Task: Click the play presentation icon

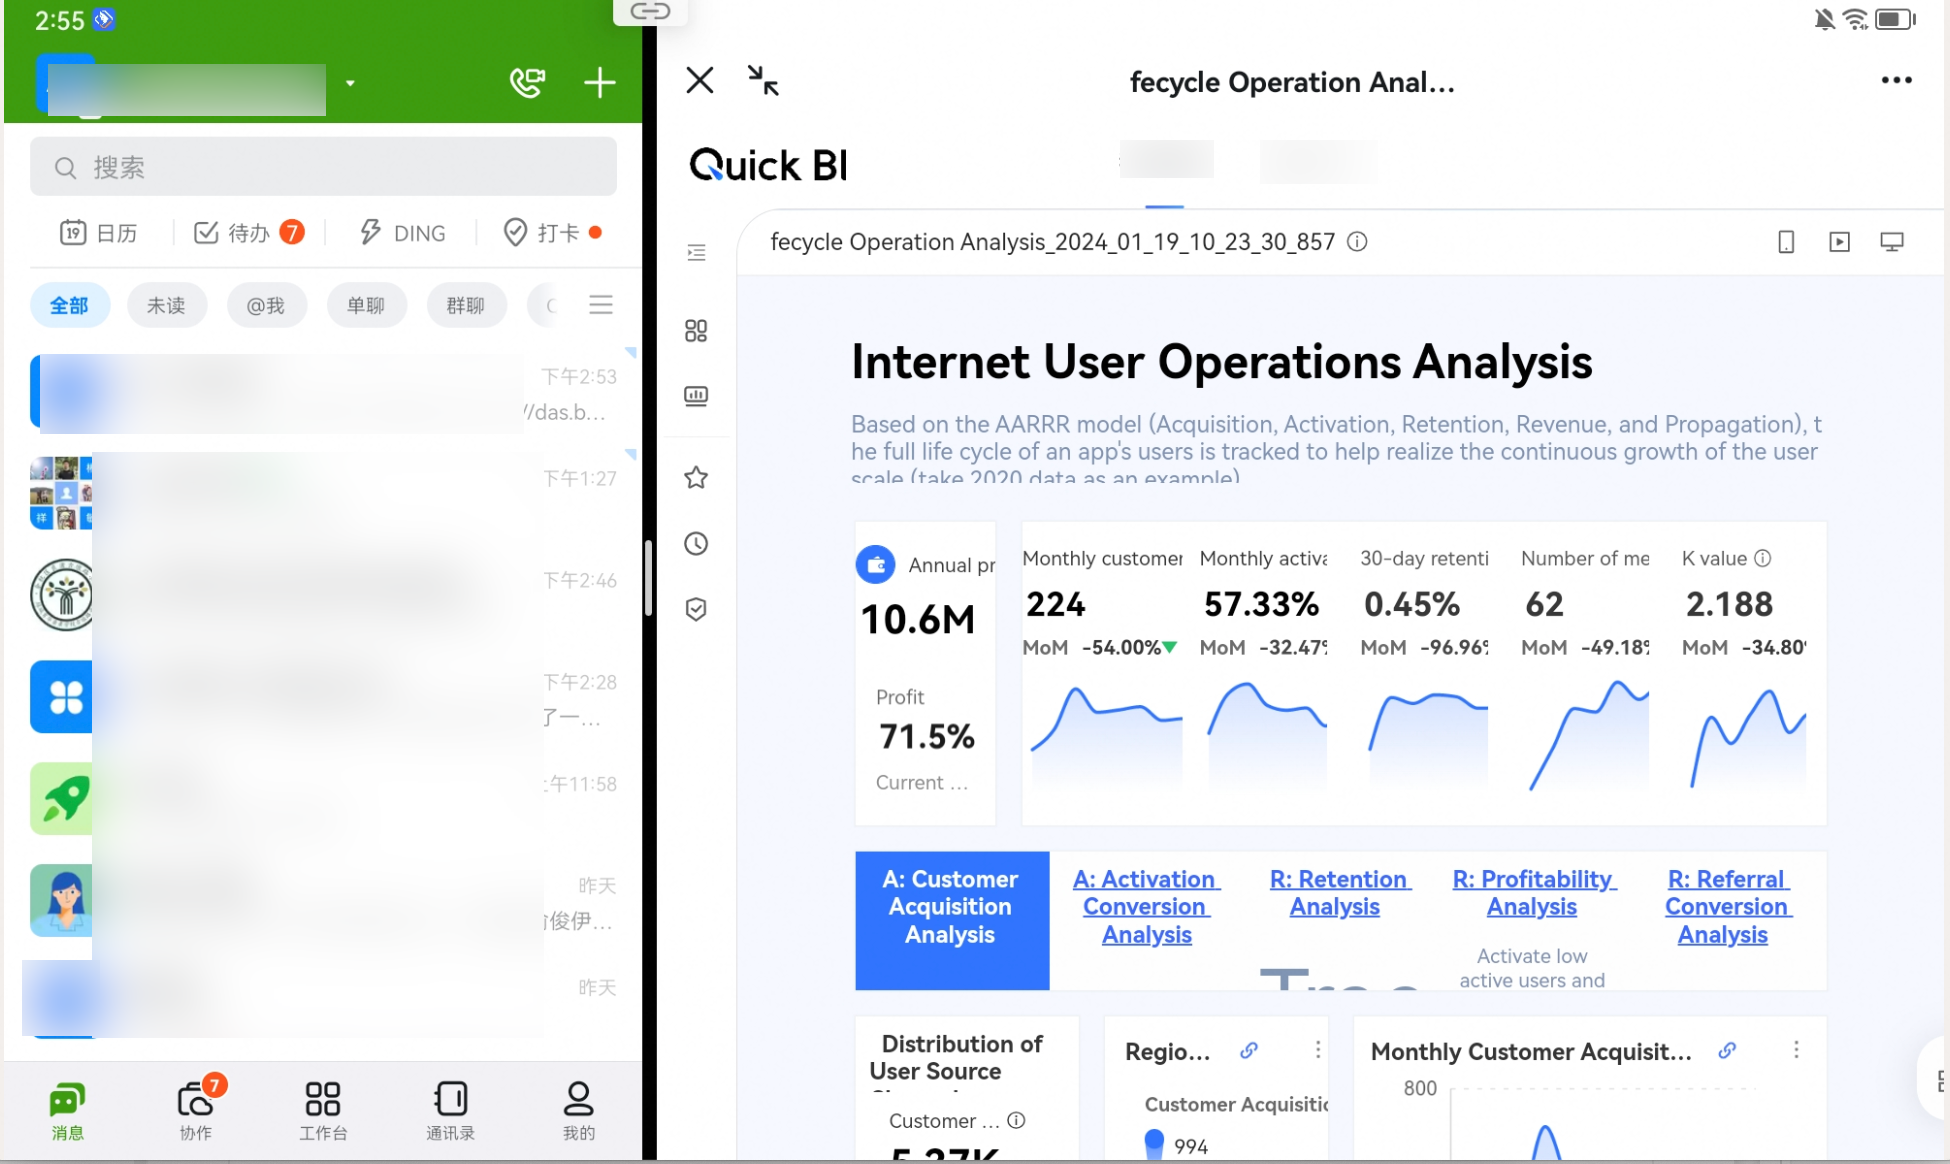Action: pos(1839,242)
